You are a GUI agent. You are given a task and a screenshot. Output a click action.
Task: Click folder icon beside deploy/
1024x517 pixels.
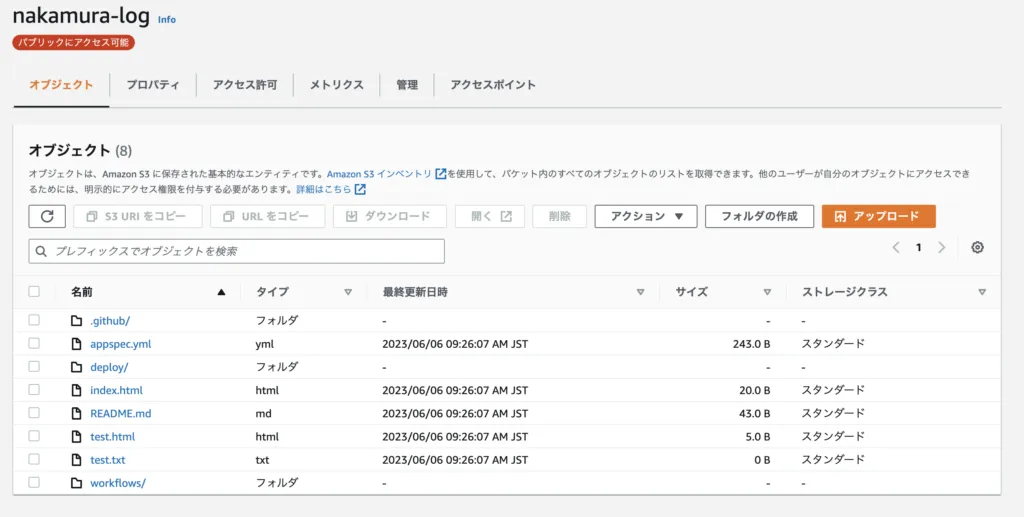(76, 367)
